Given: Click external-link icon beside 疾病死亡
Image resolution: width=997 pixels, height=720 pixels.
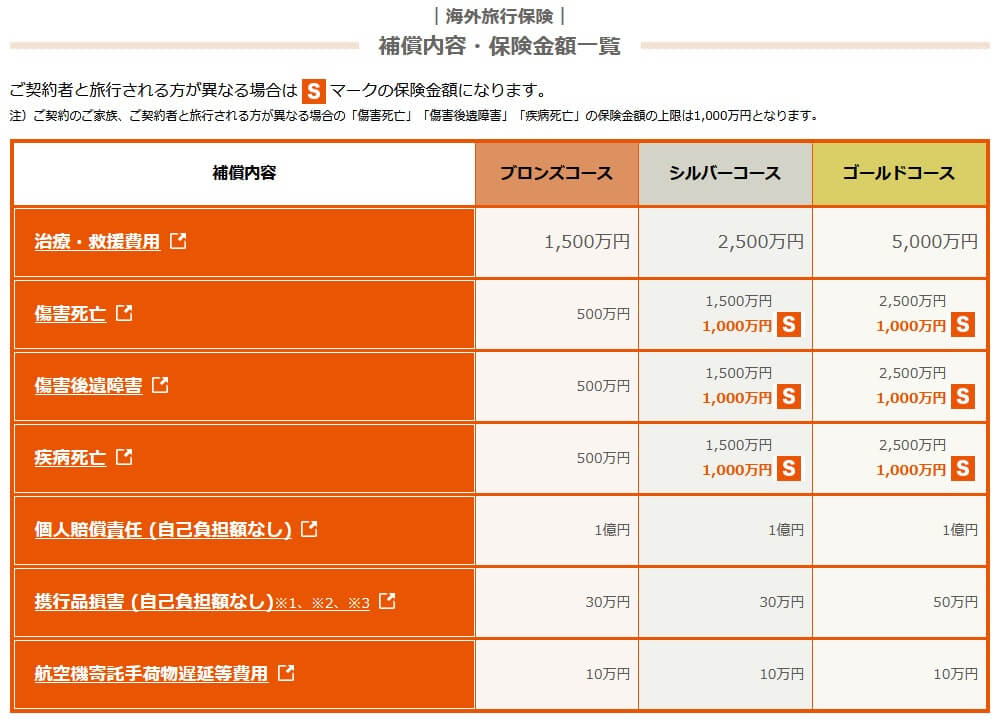Looking at the screenshot, I should (124, 457).
